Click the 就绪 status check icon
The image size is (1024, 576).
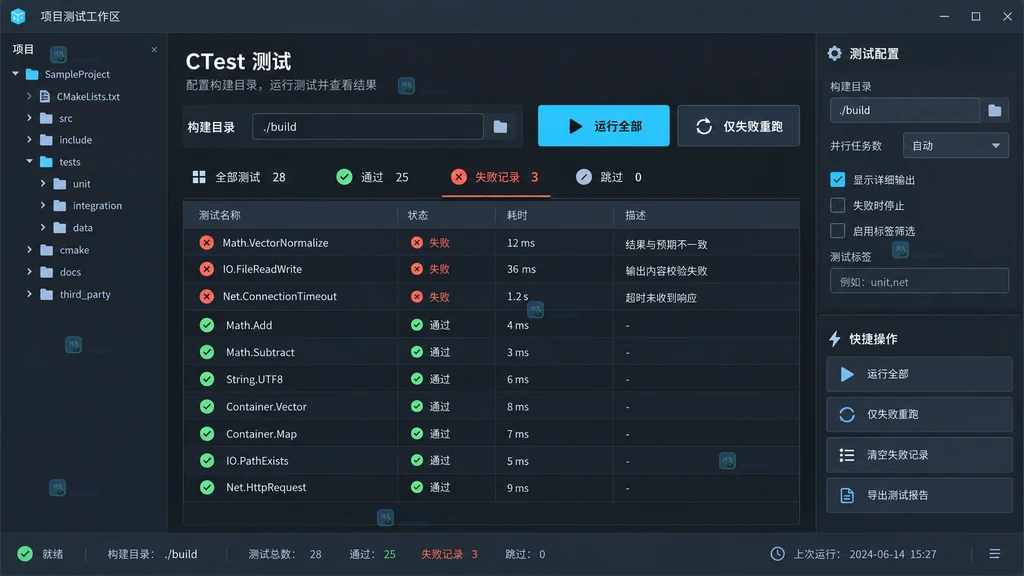(25, 554)
